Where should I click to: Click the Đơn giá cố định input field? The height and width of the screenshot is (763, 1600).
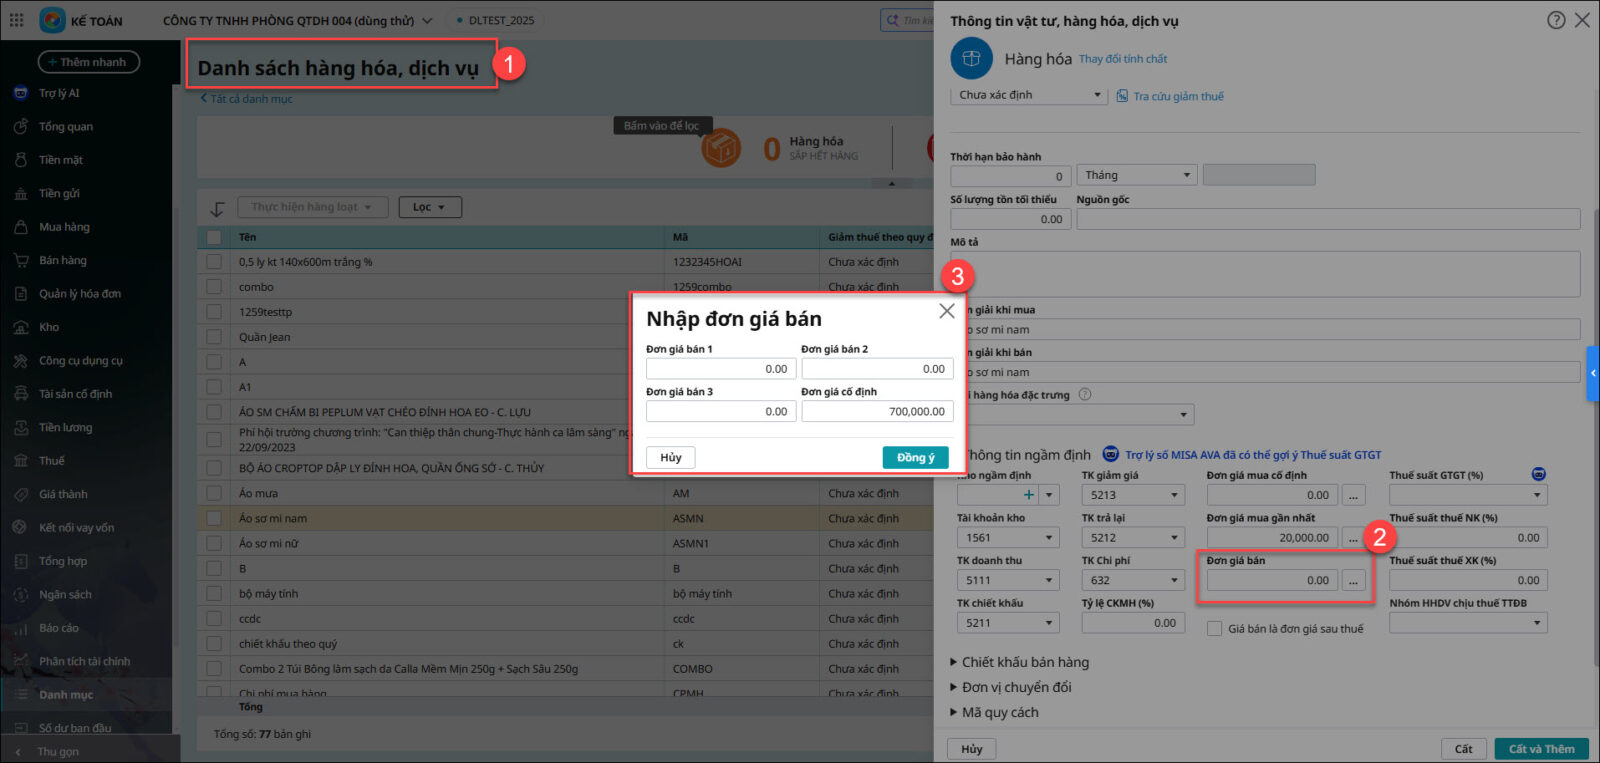pos(877,411)
